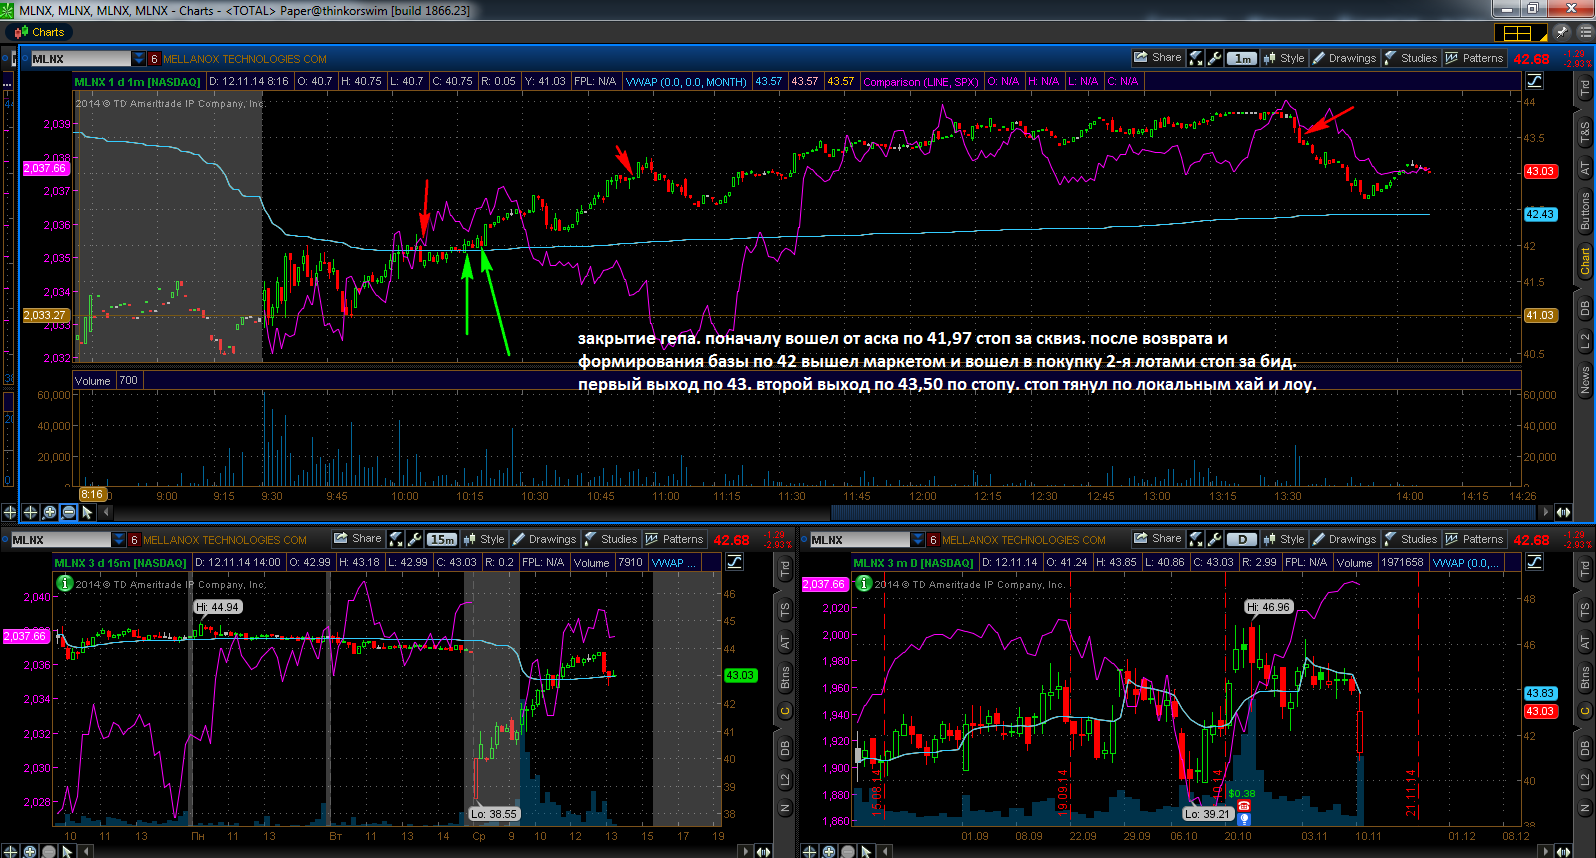1596x858 pixels.
Task: Open Style in bottom-left chart
Action: coord(484,539)
